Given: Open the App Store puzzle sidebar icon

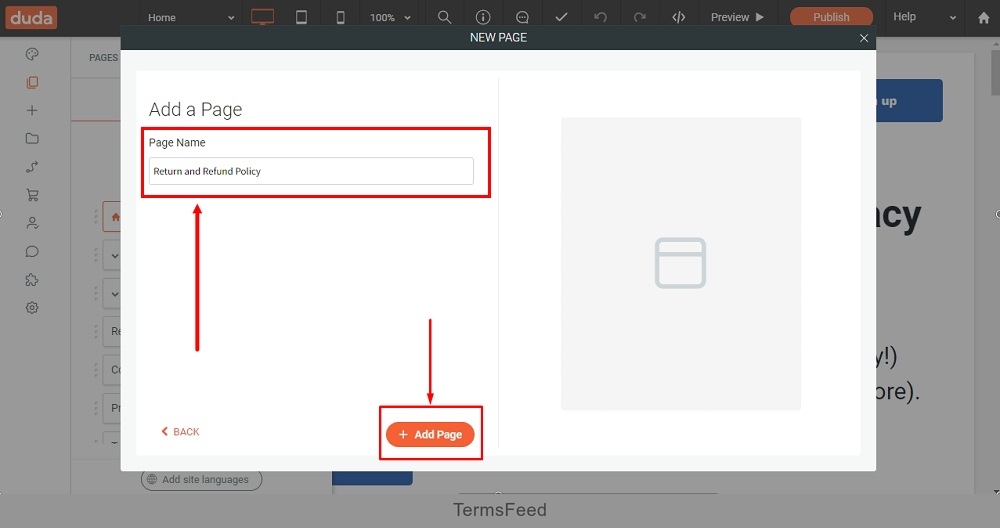Looking at the screenshot, I should (32, 279).
